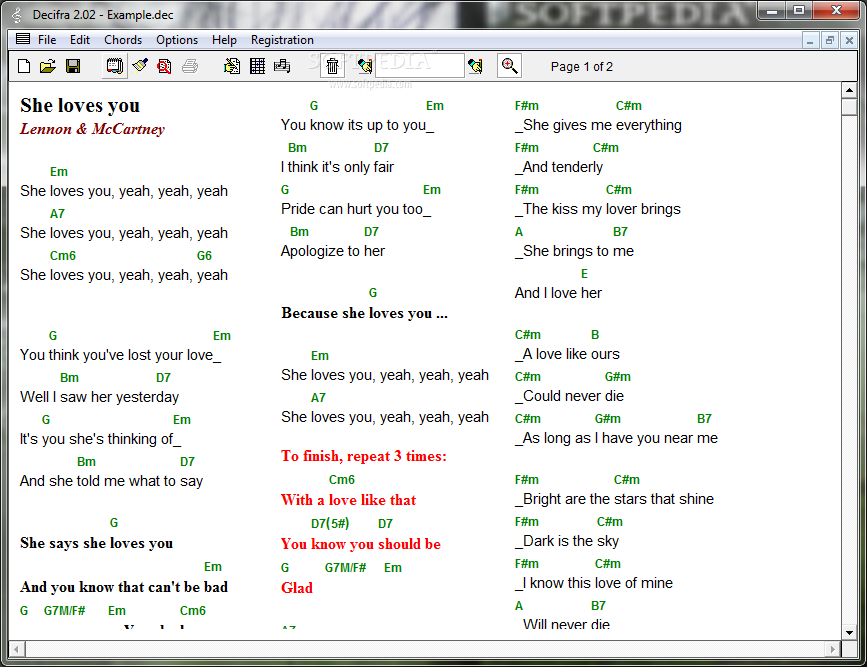Click the toolbar icon after the grid icon

282,66
